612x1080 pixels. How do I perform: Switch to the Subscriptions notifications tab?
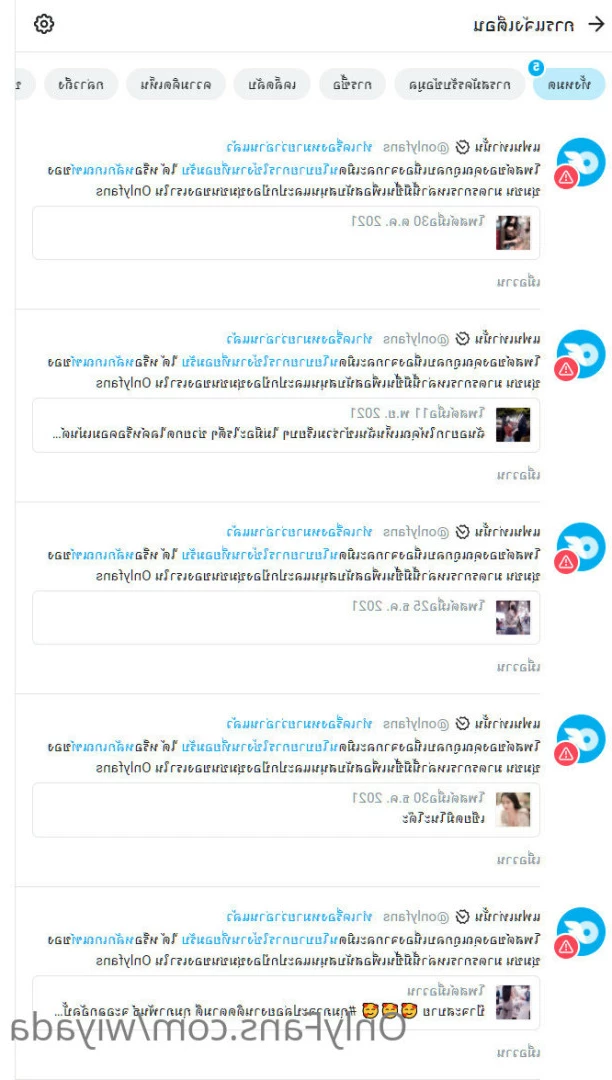460,85
